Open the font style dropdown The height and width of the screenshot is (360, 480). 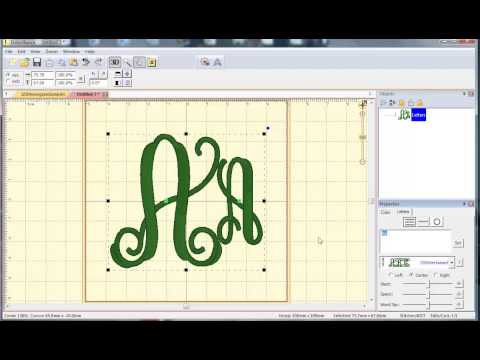(451, 263)
